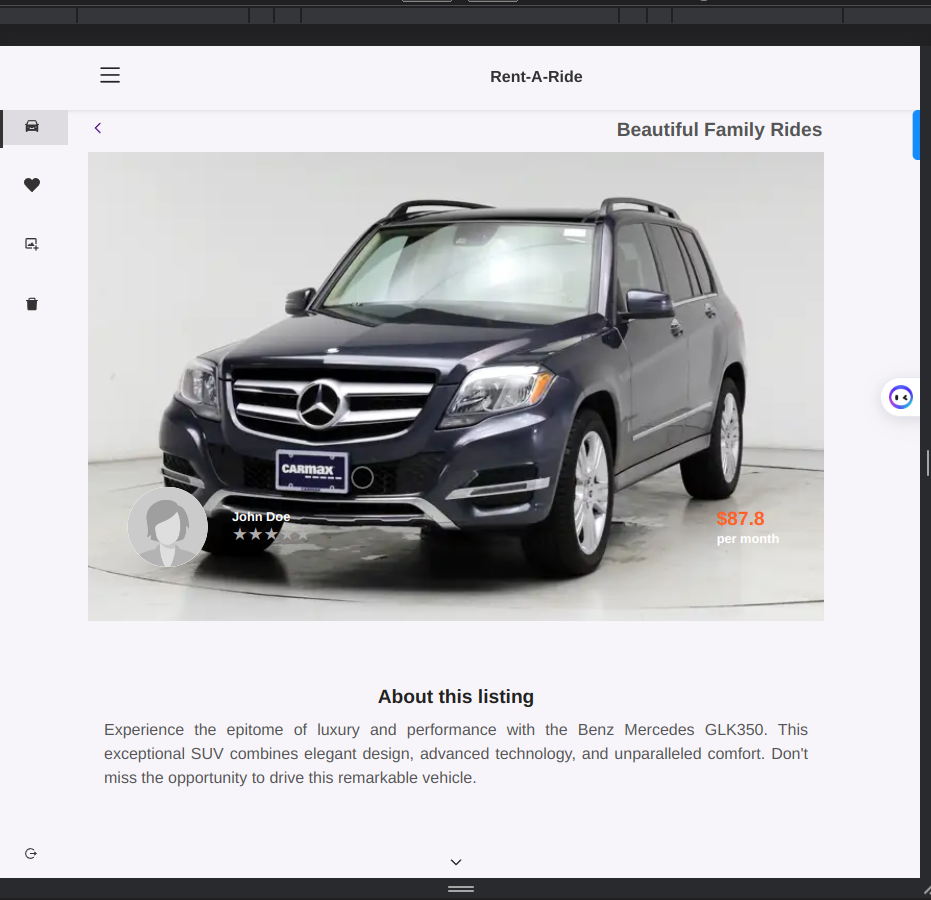Click the floating assistant face icon
Image resolution: width=931 pixels, height=900 pixels.
(x=901, y=397)
